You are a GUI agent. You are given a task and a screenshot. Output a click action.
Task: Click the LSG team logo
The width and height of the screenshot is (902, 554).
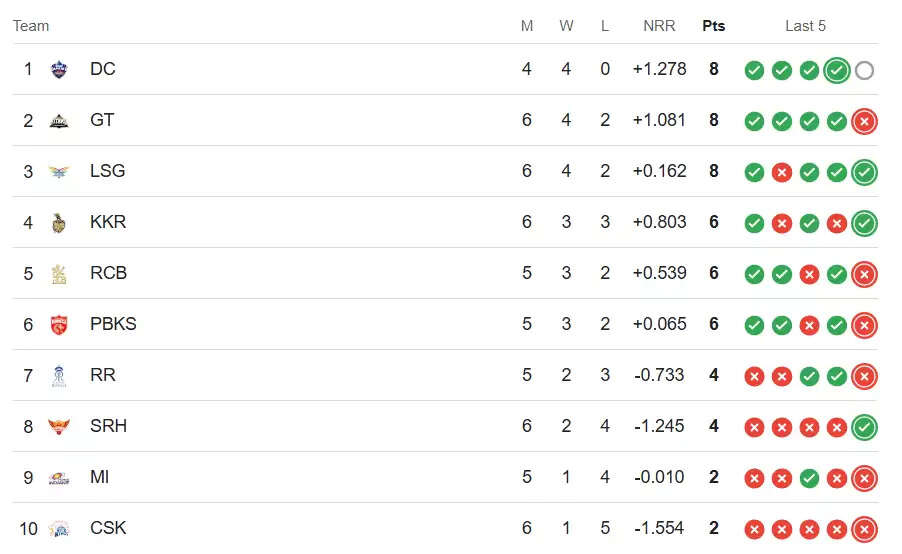click(x=59, y=171)
